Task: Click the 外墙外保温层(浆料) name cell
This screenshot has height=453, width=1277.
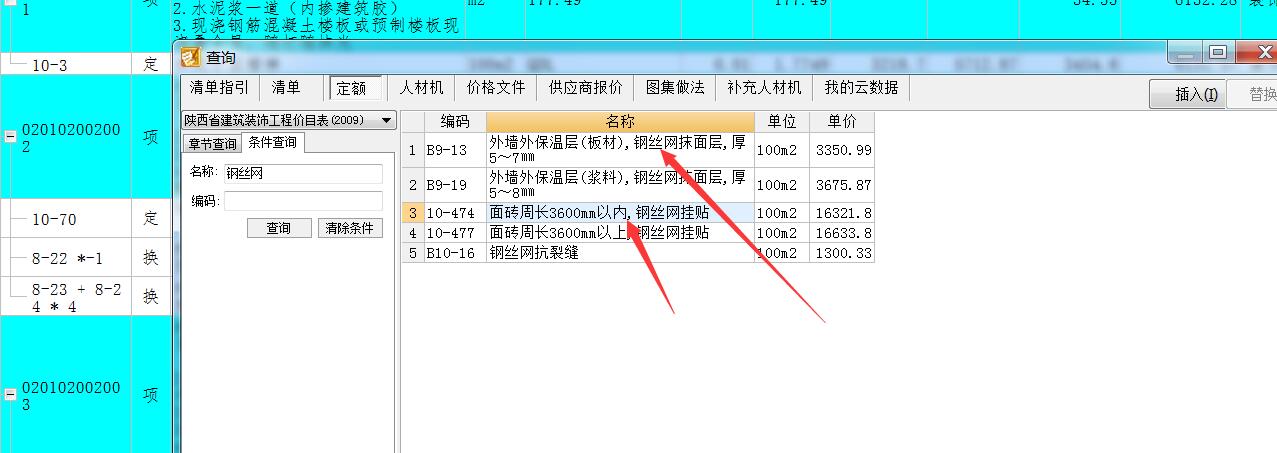Action: [620, 185]
